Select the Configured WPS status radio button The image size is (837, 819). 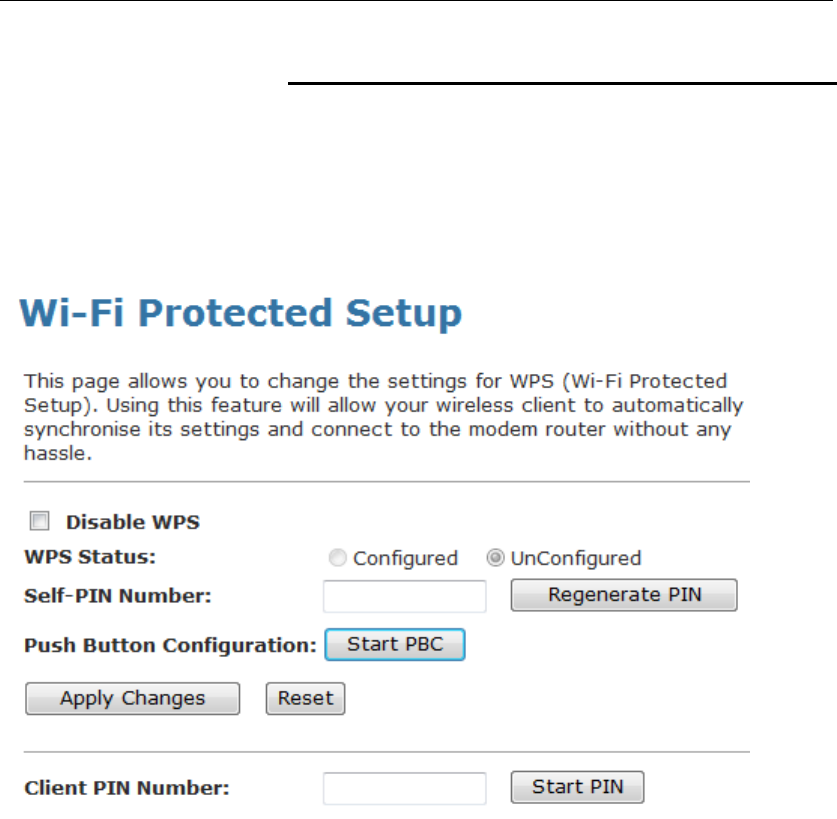(x=338, y=559)
